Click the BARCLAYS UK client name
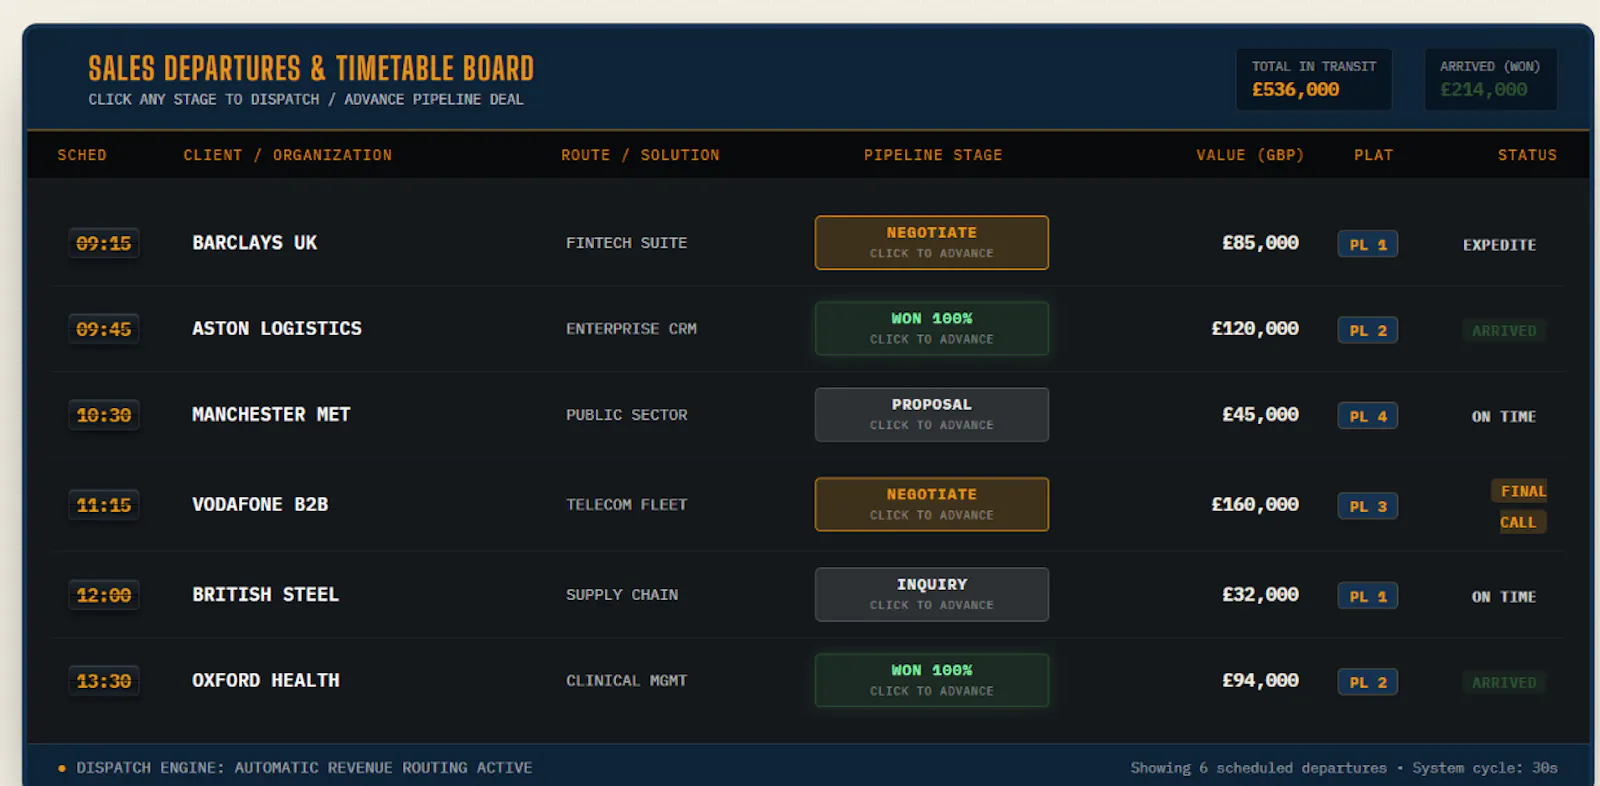This screenshot has height=786, width=1600. (x=255, y=243)
